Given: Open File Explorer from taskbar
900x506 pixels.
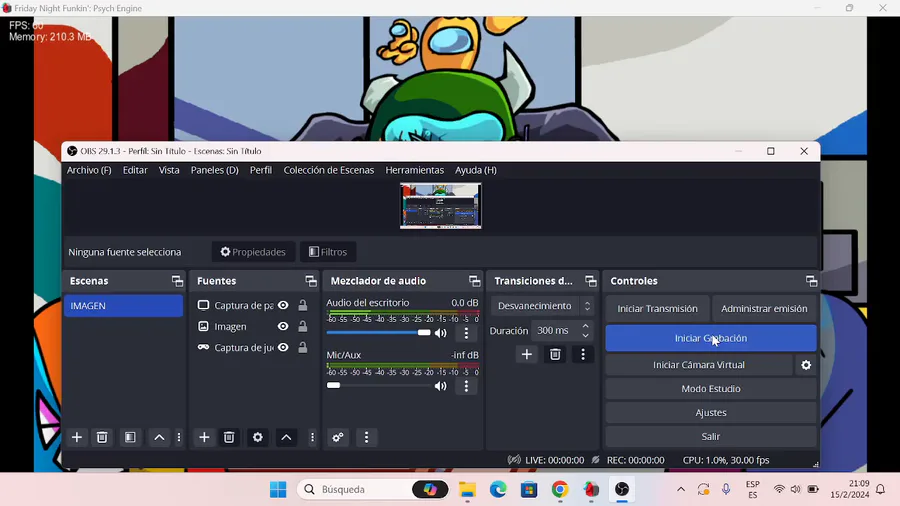Looking at the screenshot, I should coord(467,489).
